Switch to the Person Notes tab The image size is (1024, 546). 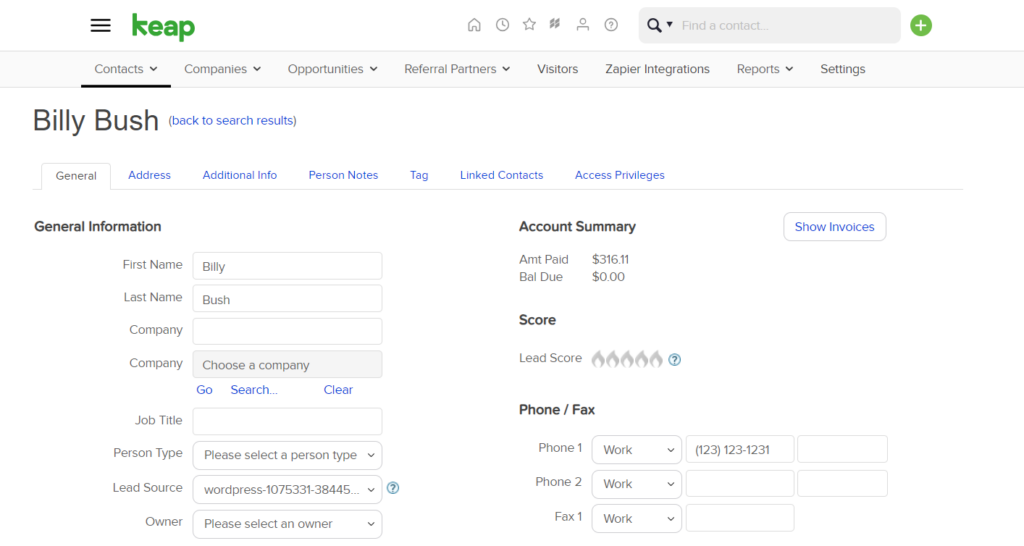tap(344, 175)
